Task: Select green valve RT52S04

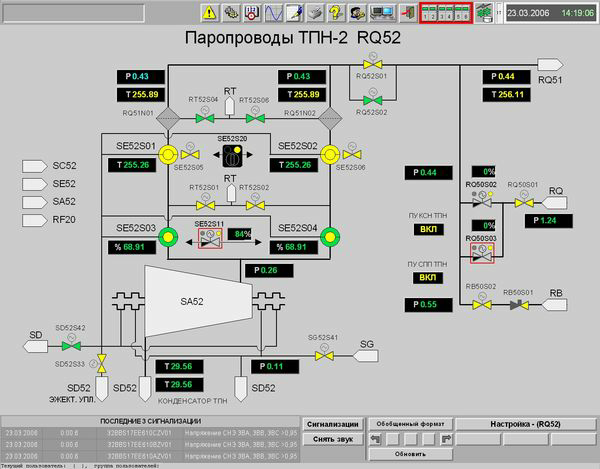Action: (x=205, y=118)
